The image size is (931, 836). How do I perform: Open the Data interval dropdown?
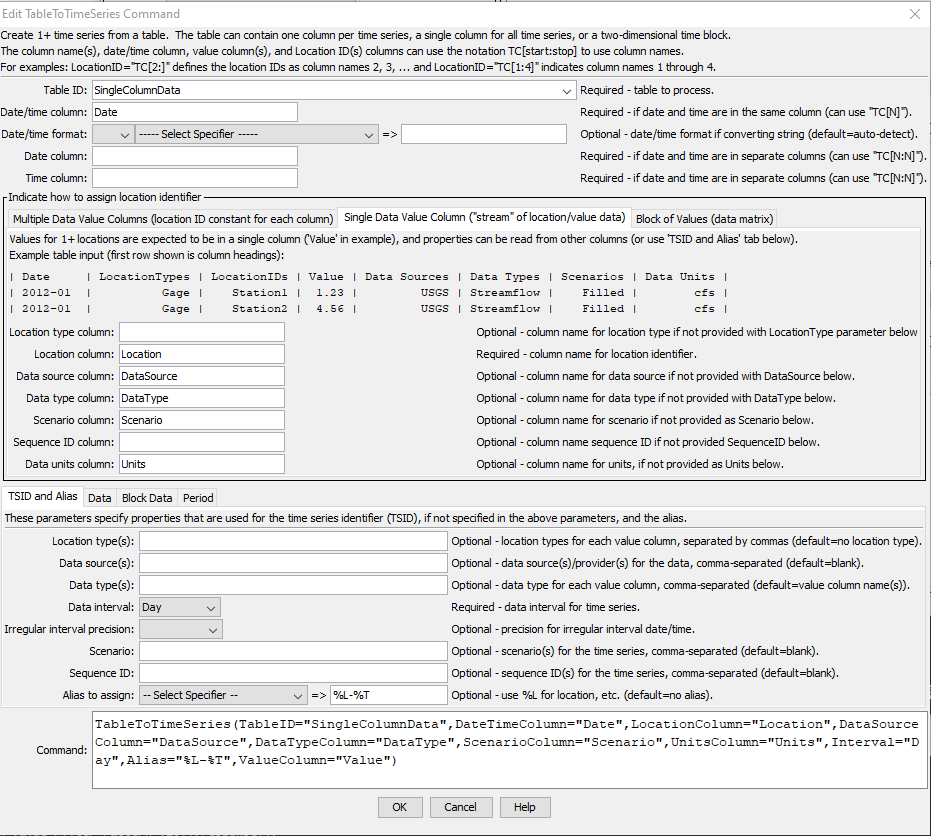[x=180, y=607]
